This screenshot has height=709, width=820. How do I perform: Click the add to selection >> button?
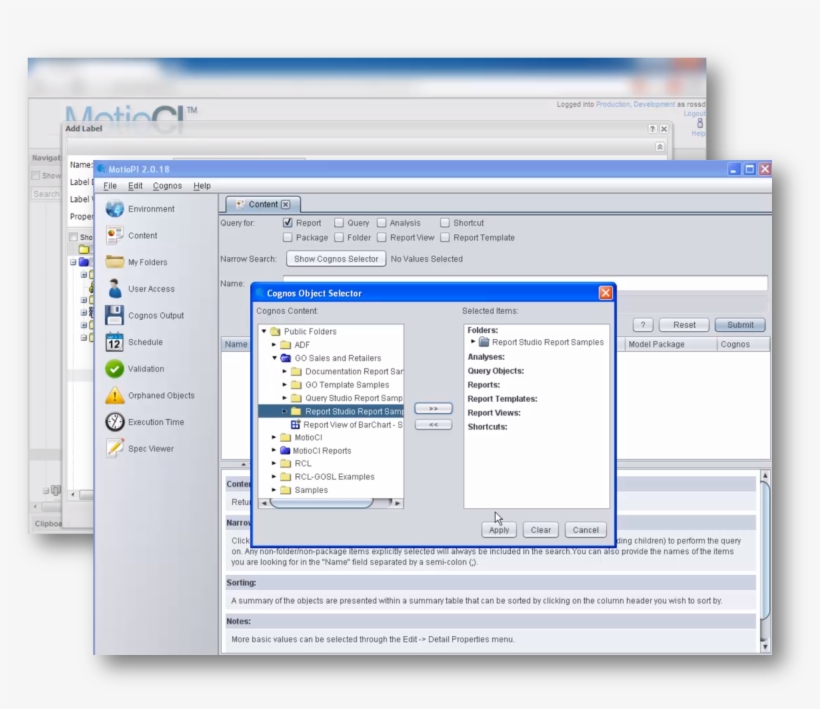click(x=434, y=408)
